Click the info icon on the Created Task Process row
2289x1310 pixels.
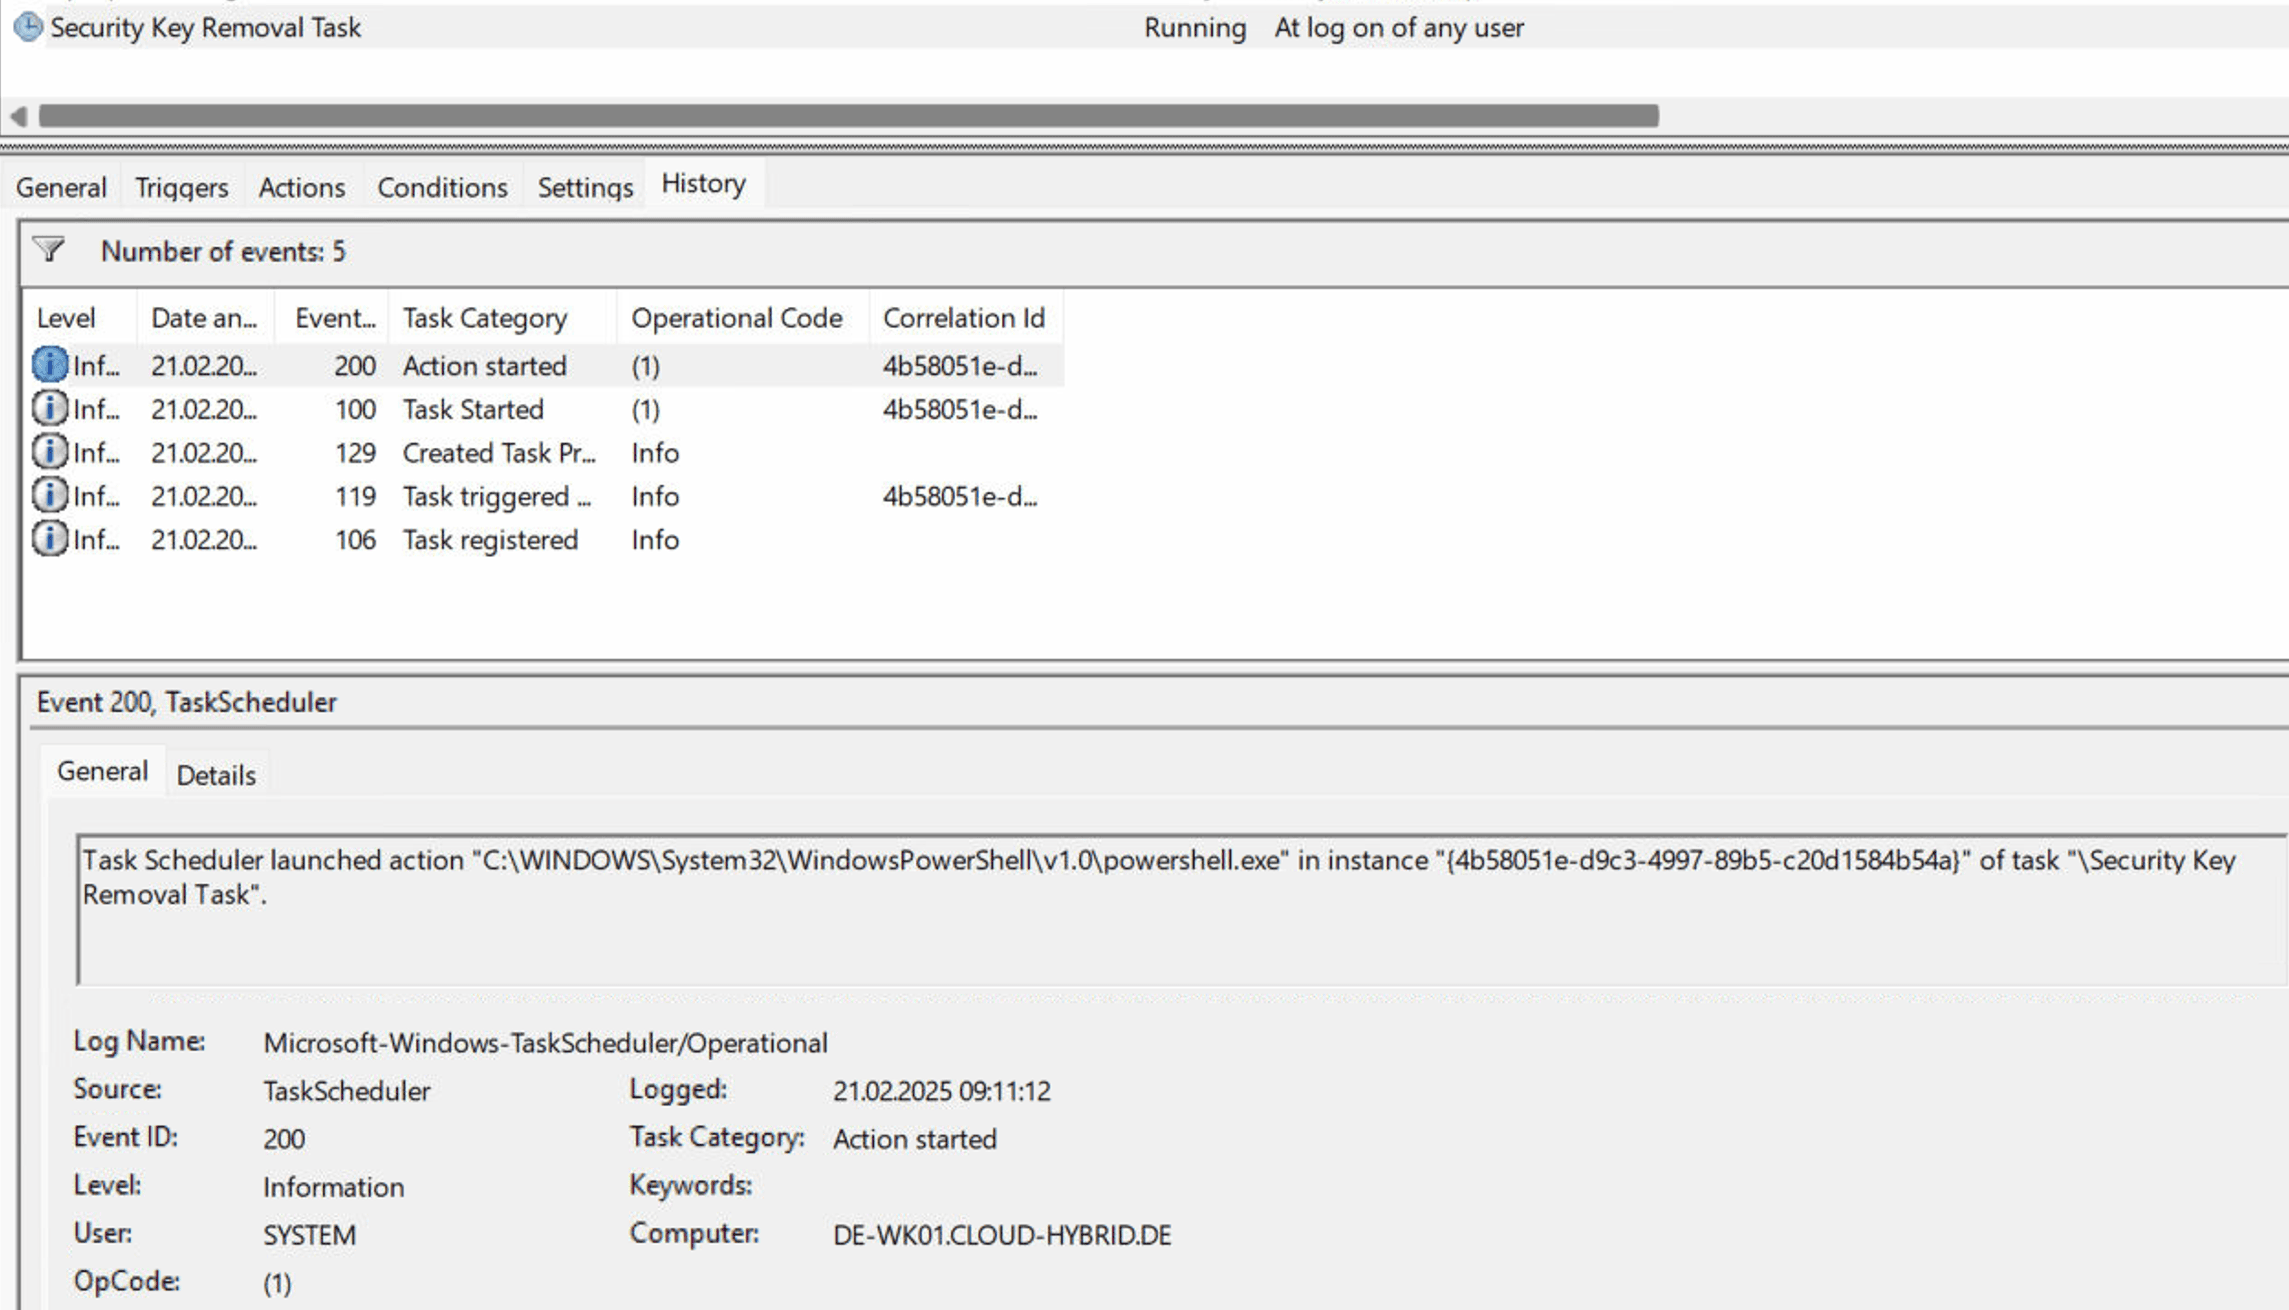49,452
